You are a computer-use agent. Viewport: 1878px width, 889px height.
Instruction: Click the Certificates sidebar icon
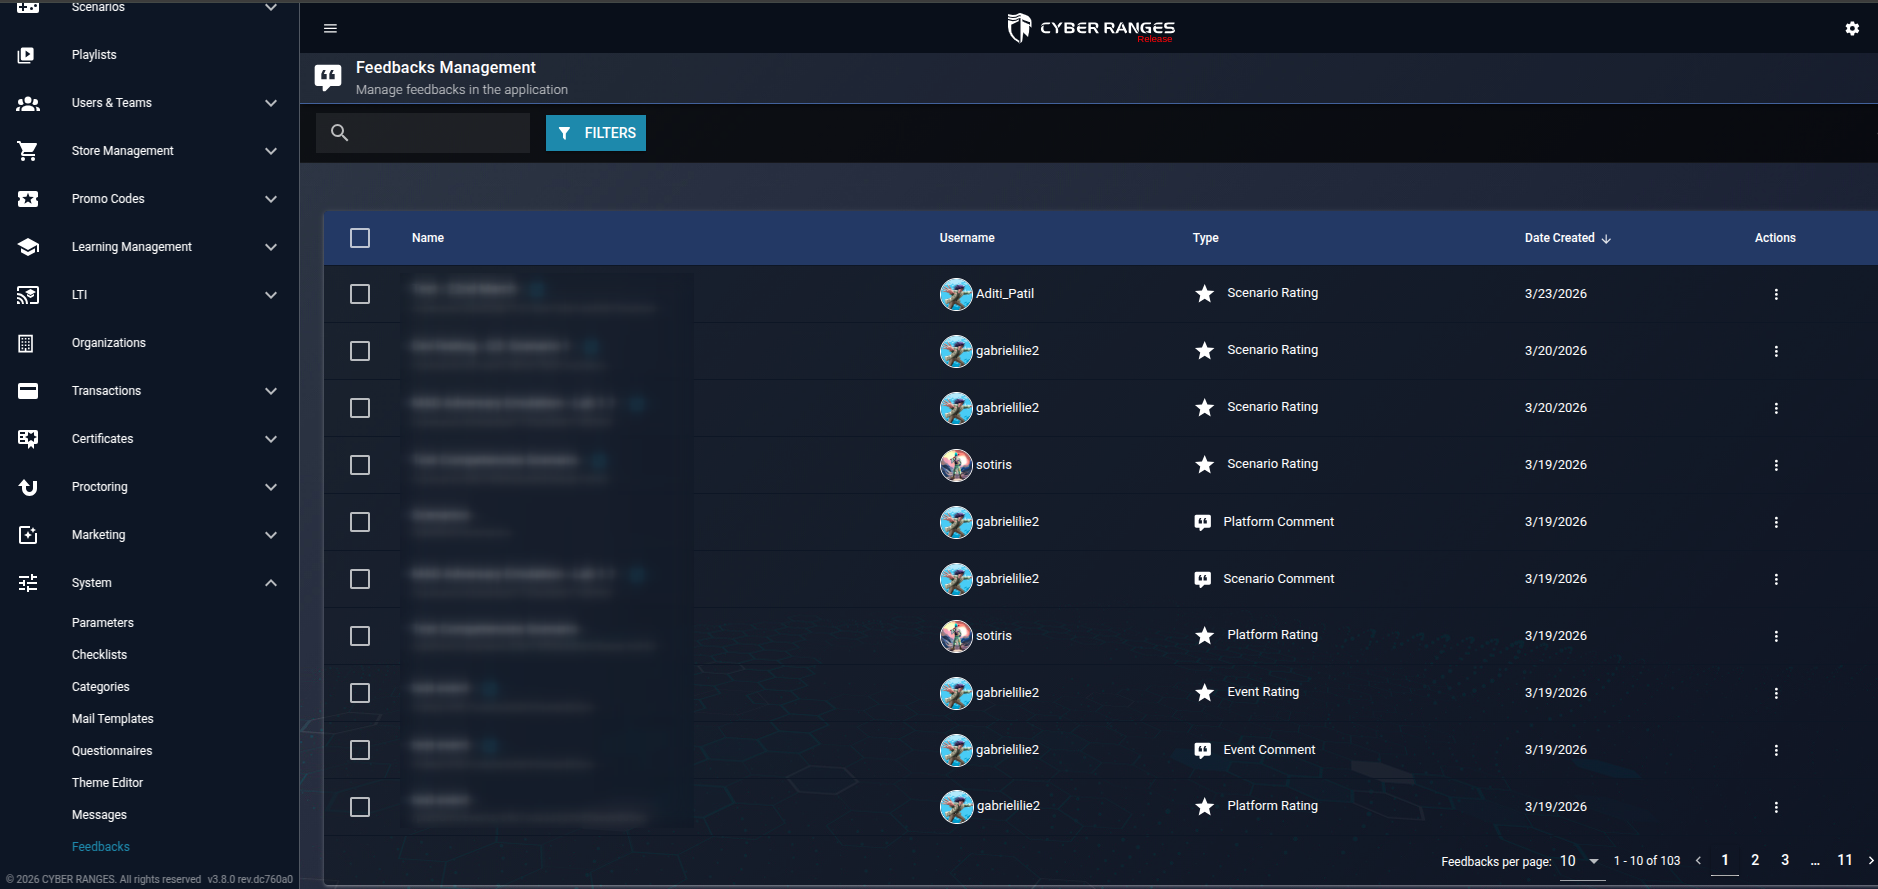click(28, 439)
